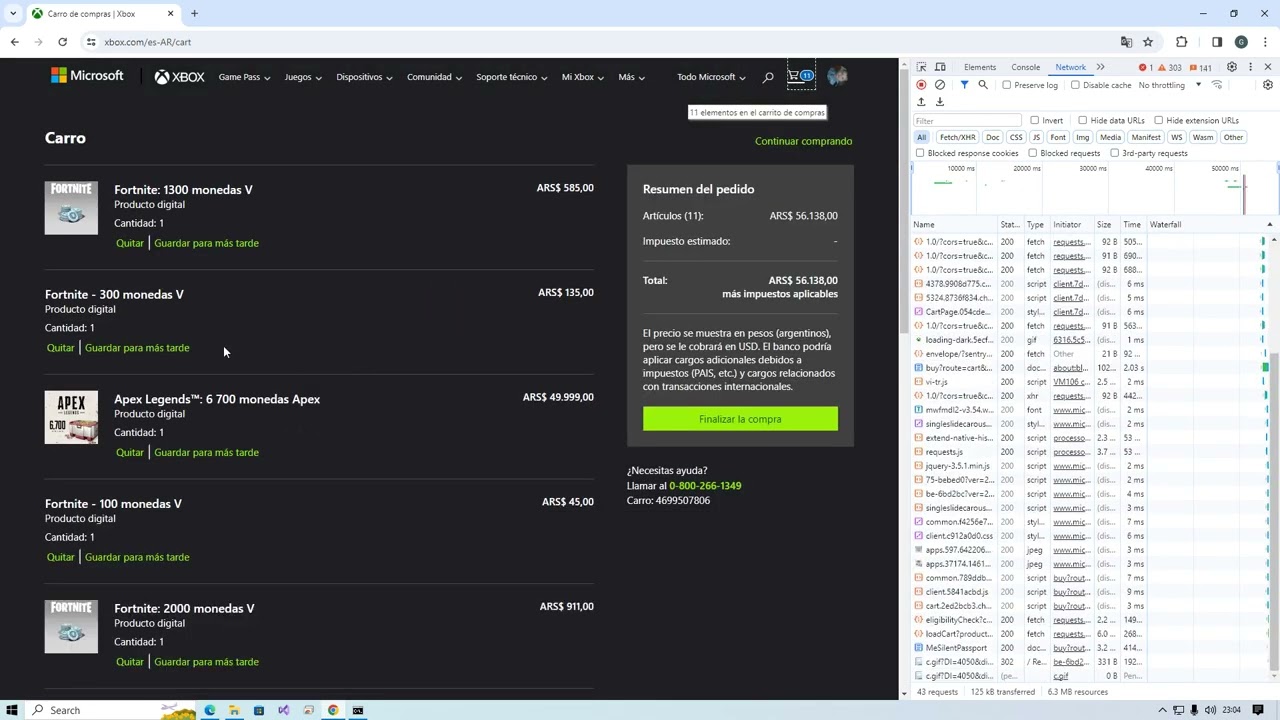Screen dimensions: 1280x720
Task: Export HAR download icon
Action: tap(940, 102)
